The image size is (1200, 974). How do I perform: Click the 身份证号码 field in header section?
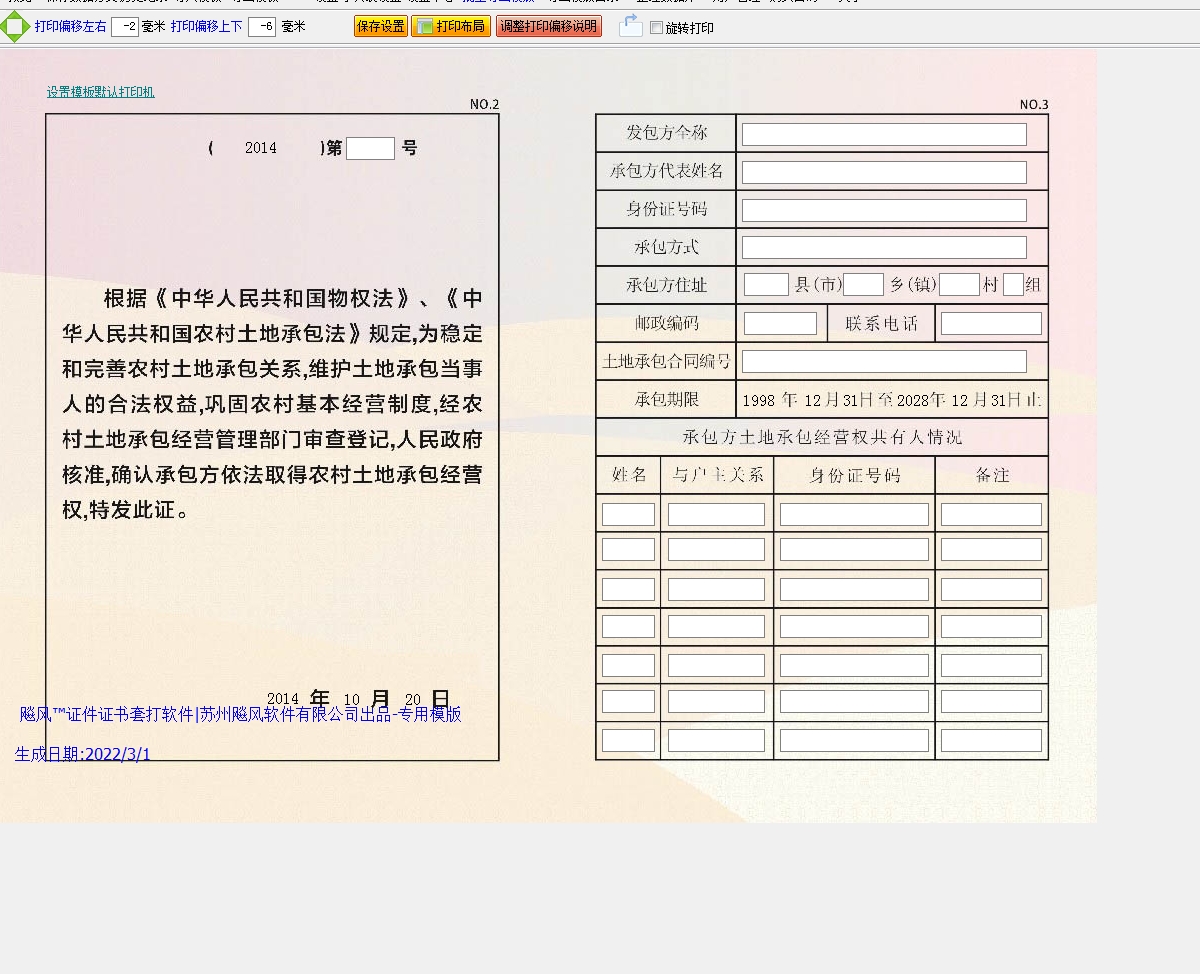[884, 210]
